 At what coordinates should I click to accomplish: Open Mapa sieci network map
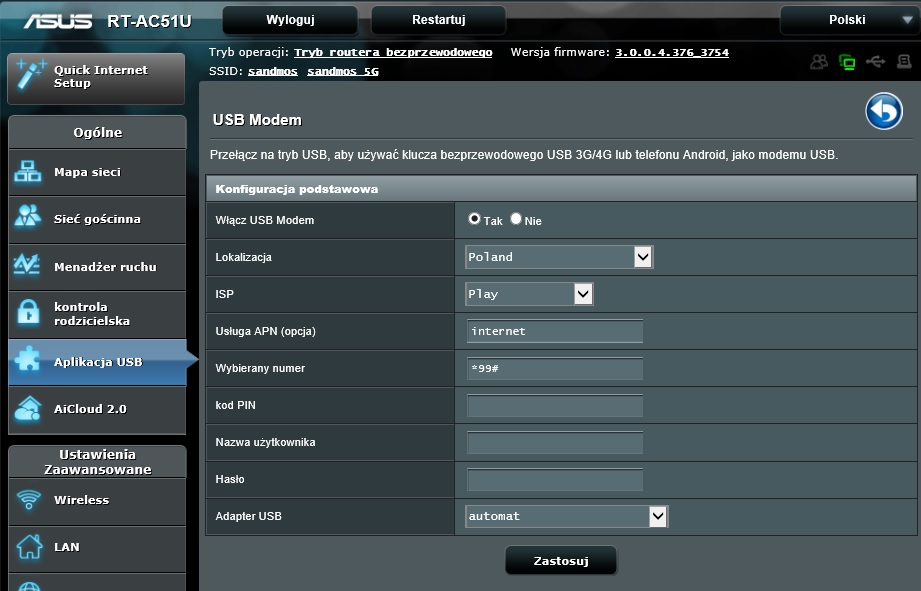point(96,172)
